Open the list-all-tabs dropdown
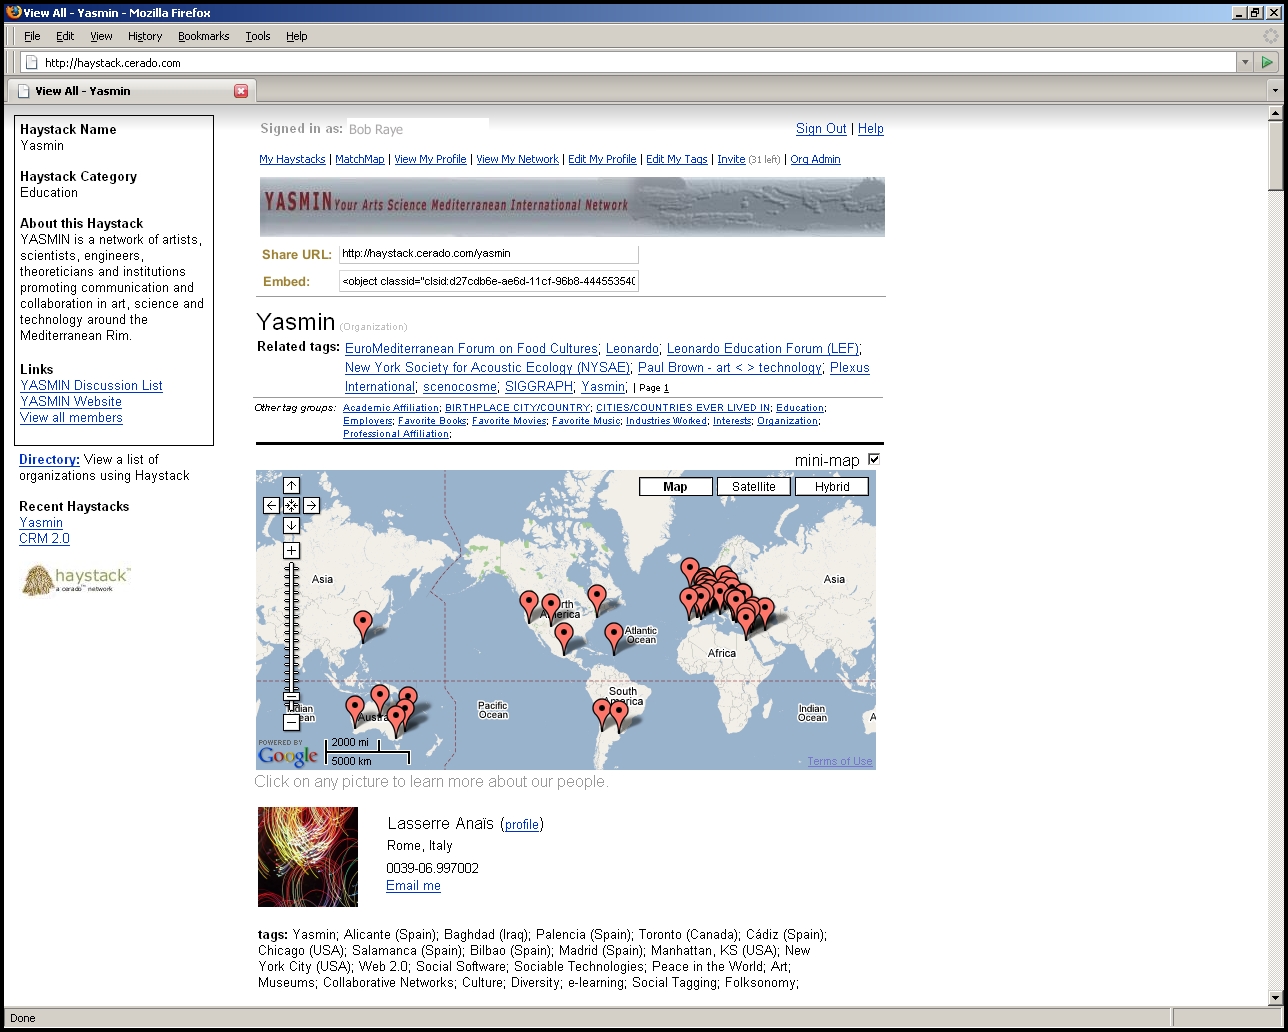Screen dimensions: 1288x1032 [x=1274, y=91]
